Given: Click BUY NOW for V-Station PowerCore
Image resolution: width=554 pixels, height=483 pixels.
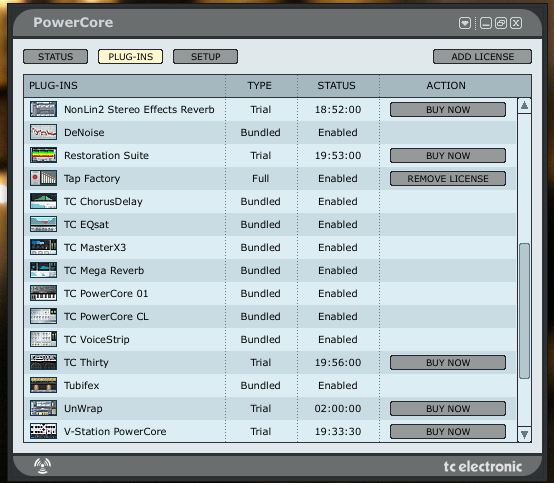Looking at the screenshot, I should click(x=448, y=431).
